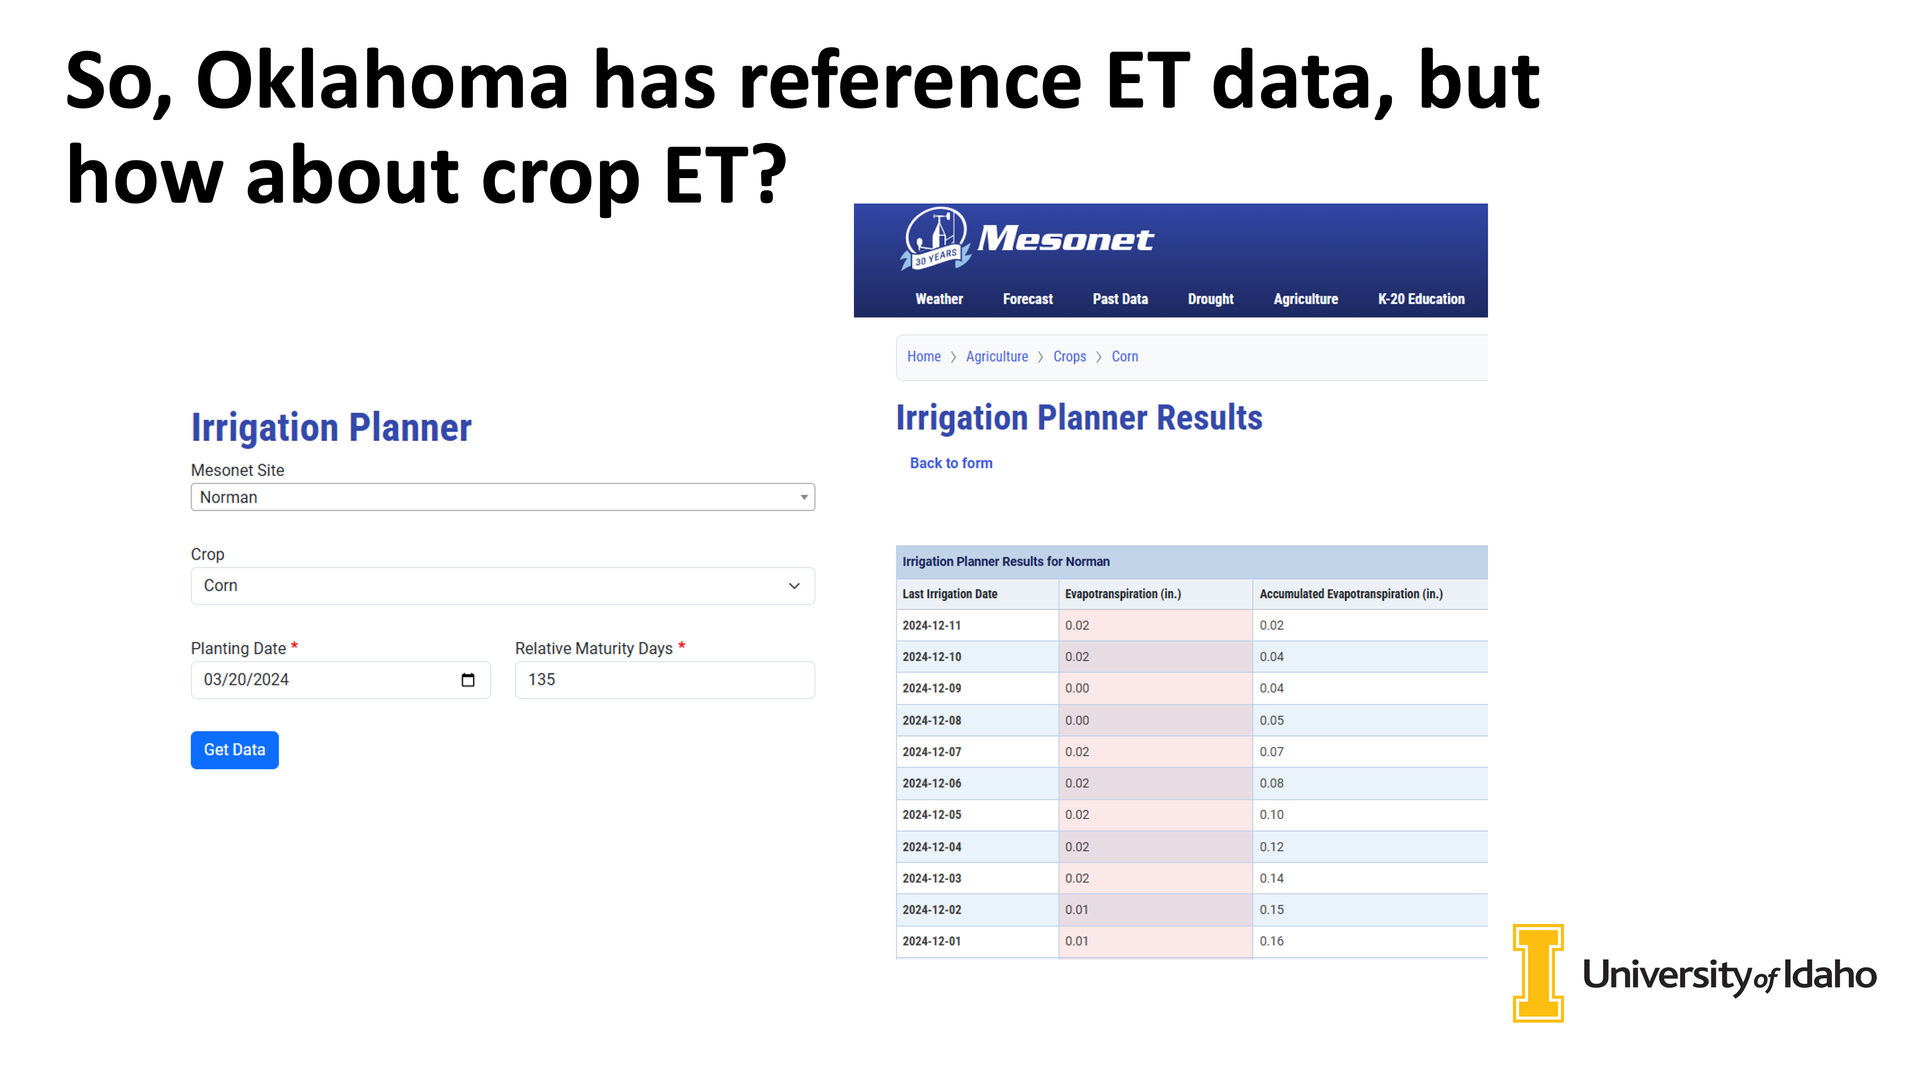Open the Crop dropdown showing Corn
This screenshot has width=1920, height=1080.
[x=502, y=586]
